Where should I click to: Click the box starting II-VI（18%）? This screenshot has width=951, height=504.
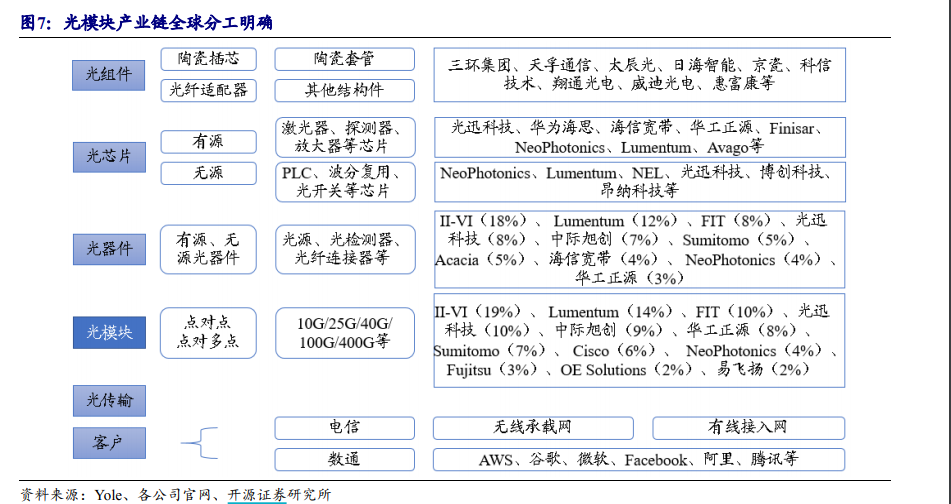click(639, 249)
